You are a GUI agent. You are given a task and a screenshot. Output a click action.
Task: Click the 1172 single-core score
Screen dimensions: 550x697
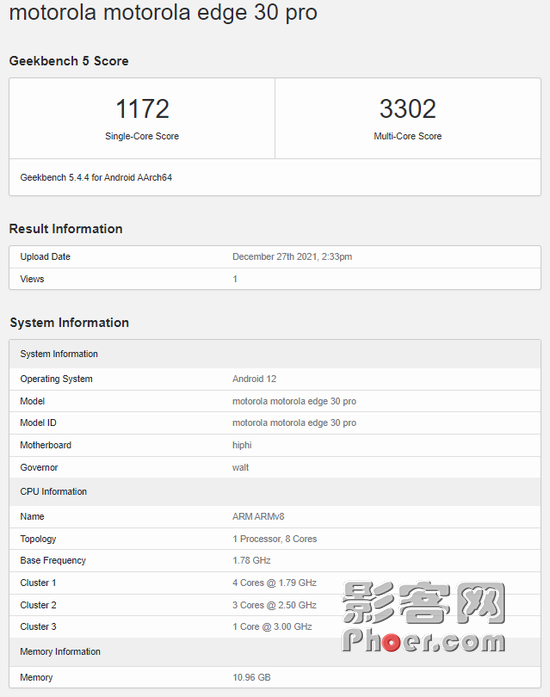point(142,109)
